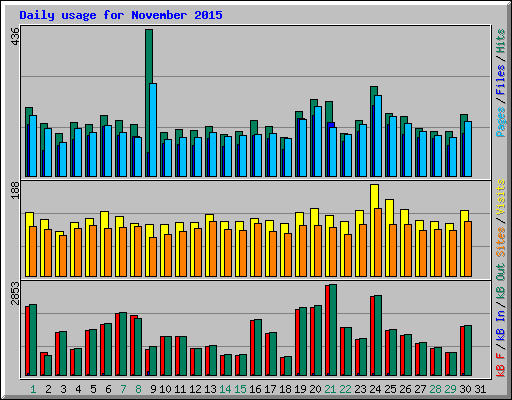The height and width of the screenshot is (400, 512).
Task: Click day 30 on the x-axis
Action: (465, 389)
